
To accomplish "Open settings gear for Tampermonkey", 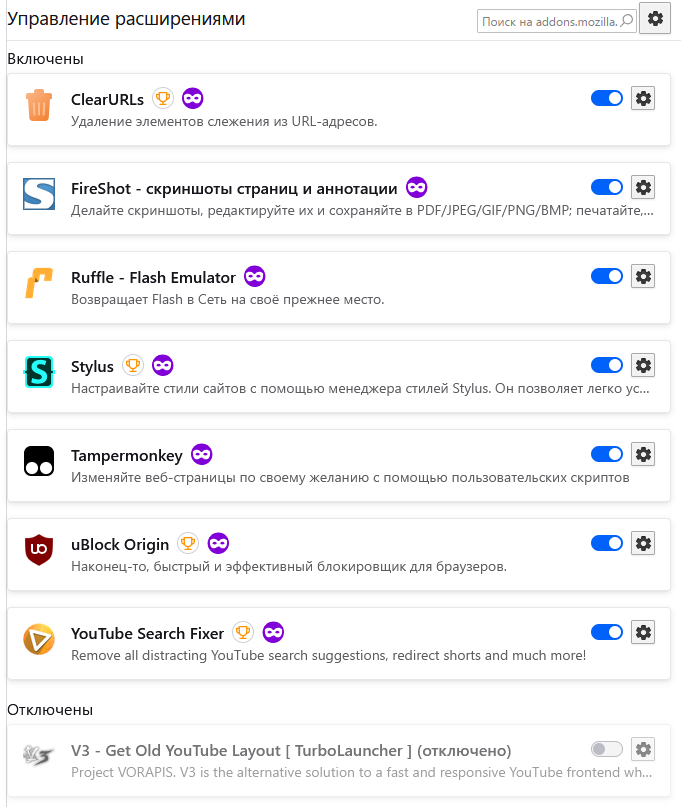I will pos(643,455).
